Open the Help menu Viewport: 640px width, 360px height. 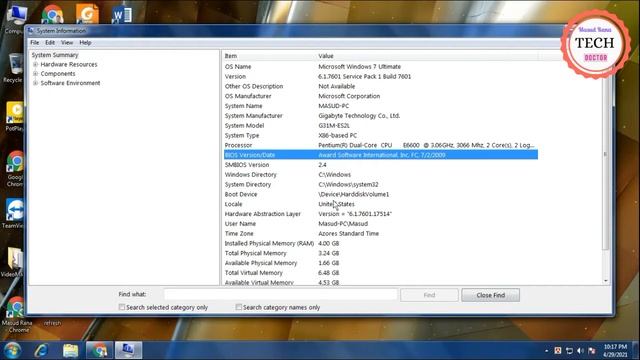click(x=85, y=42)
